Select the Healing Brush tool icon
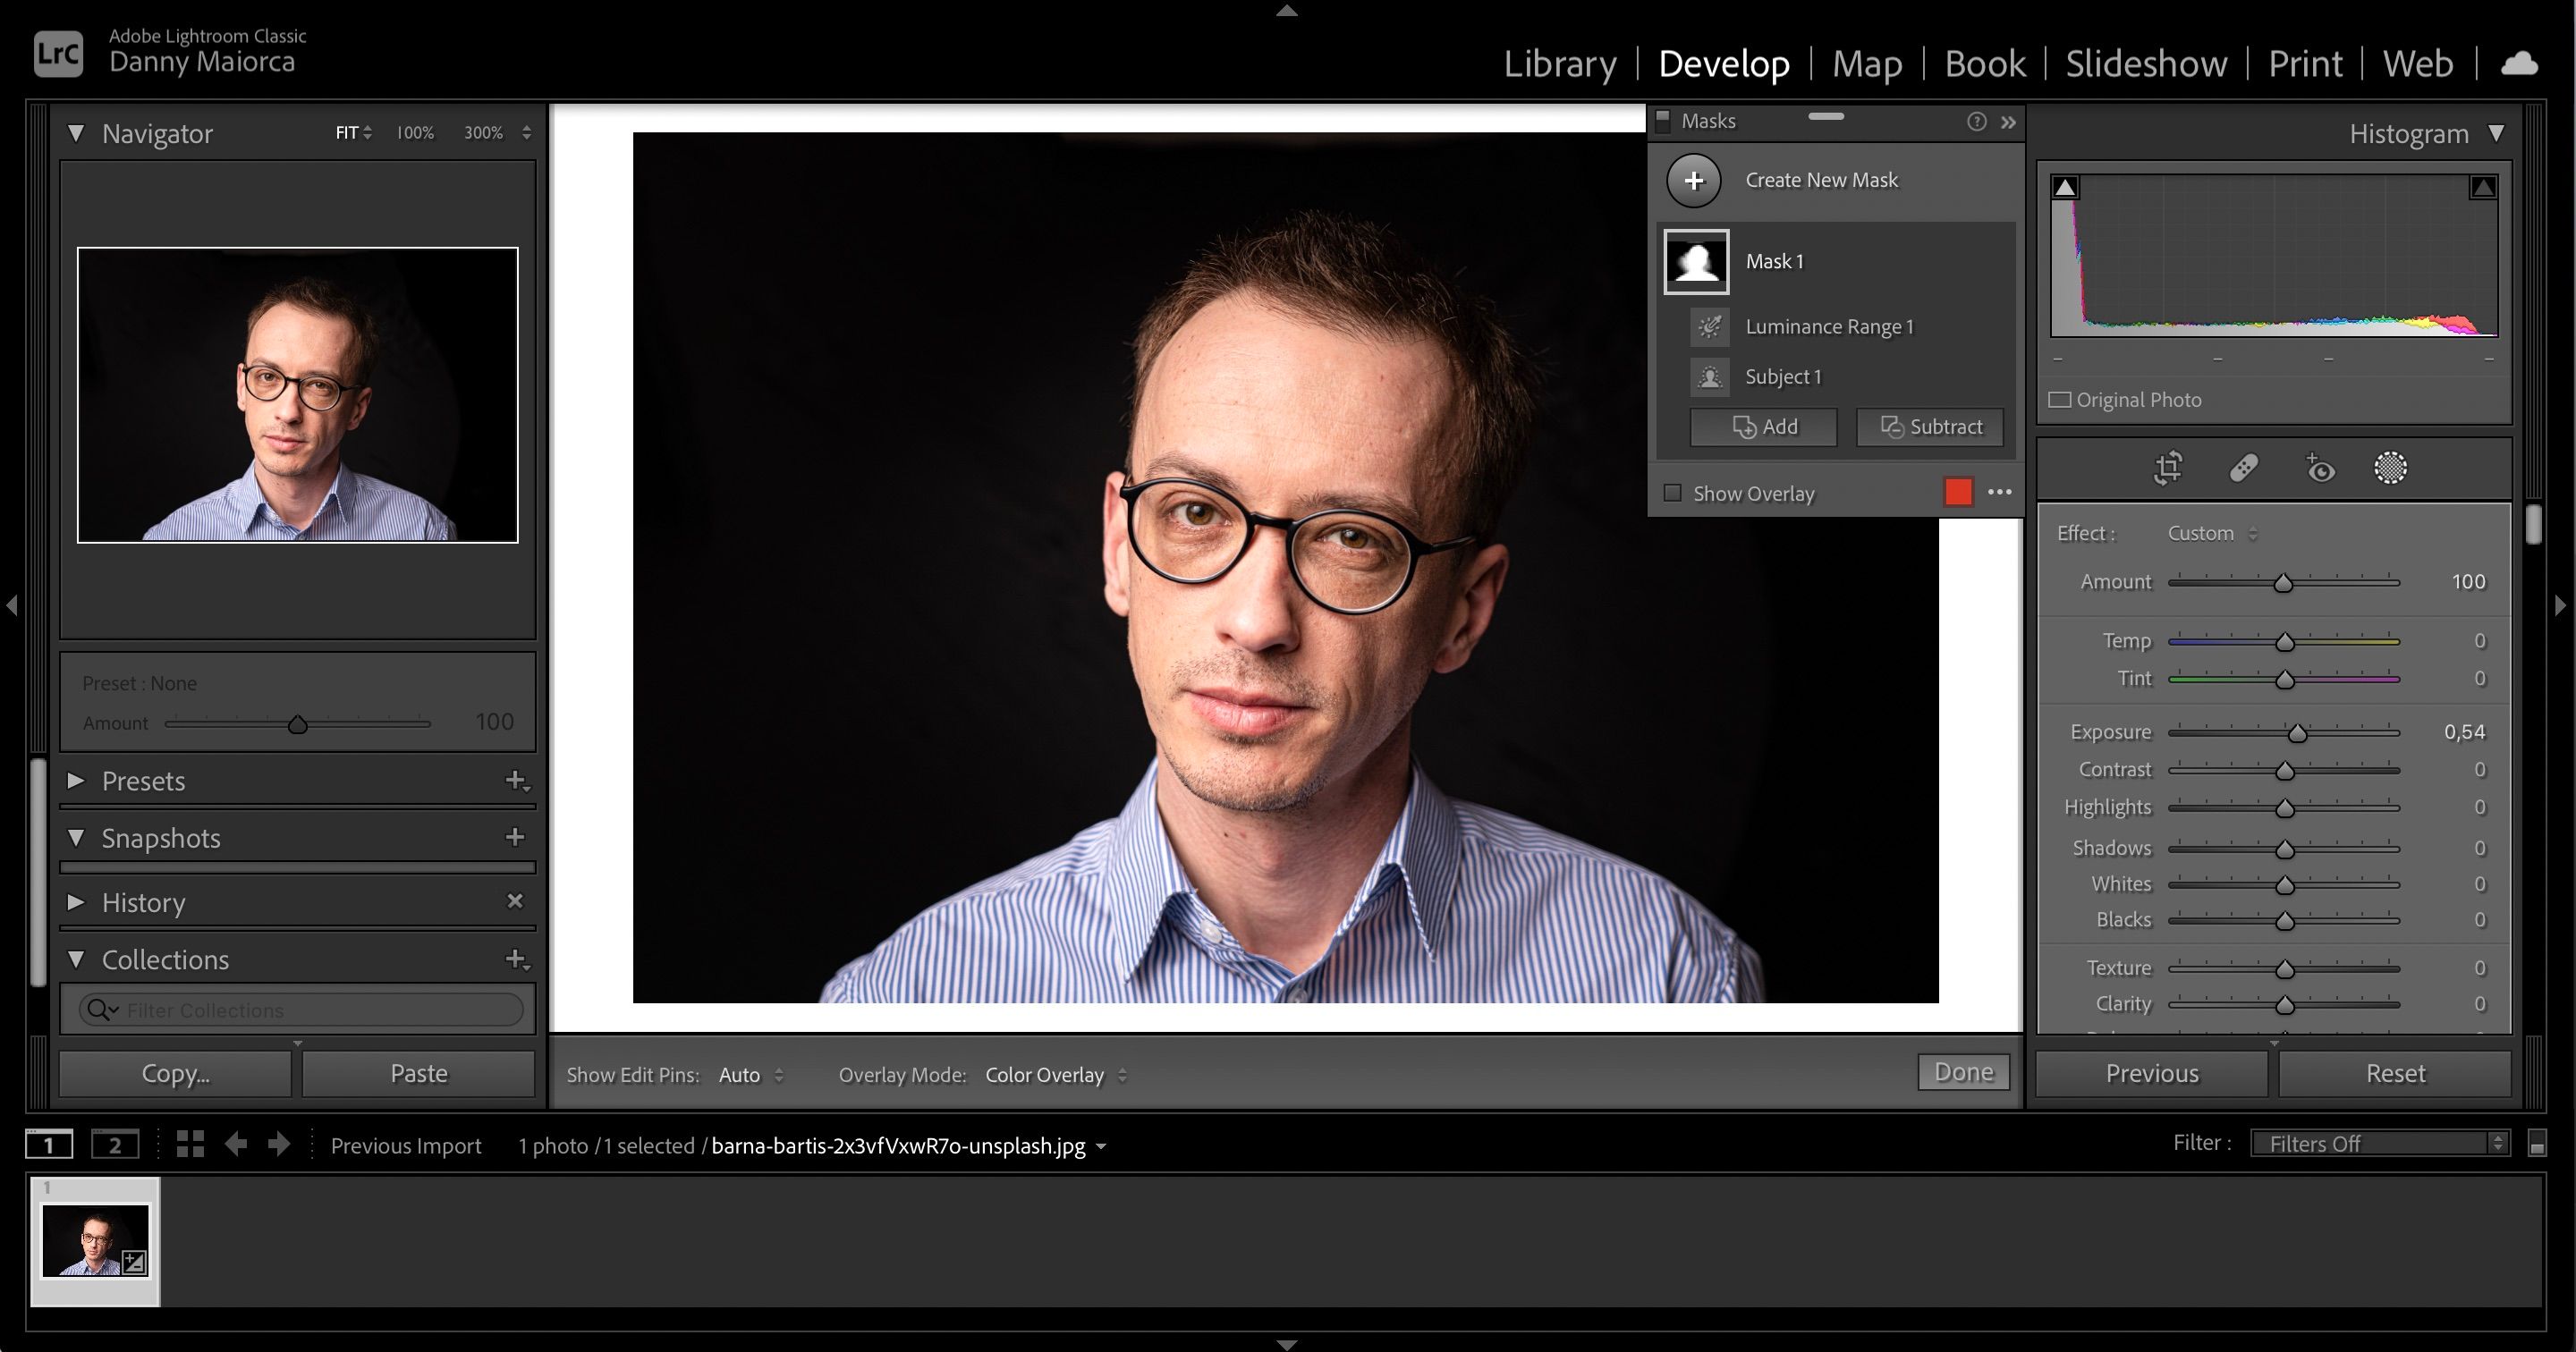Viewport: 2576px width, 1352px height. pyautogui.click(x=2244, y=469)
